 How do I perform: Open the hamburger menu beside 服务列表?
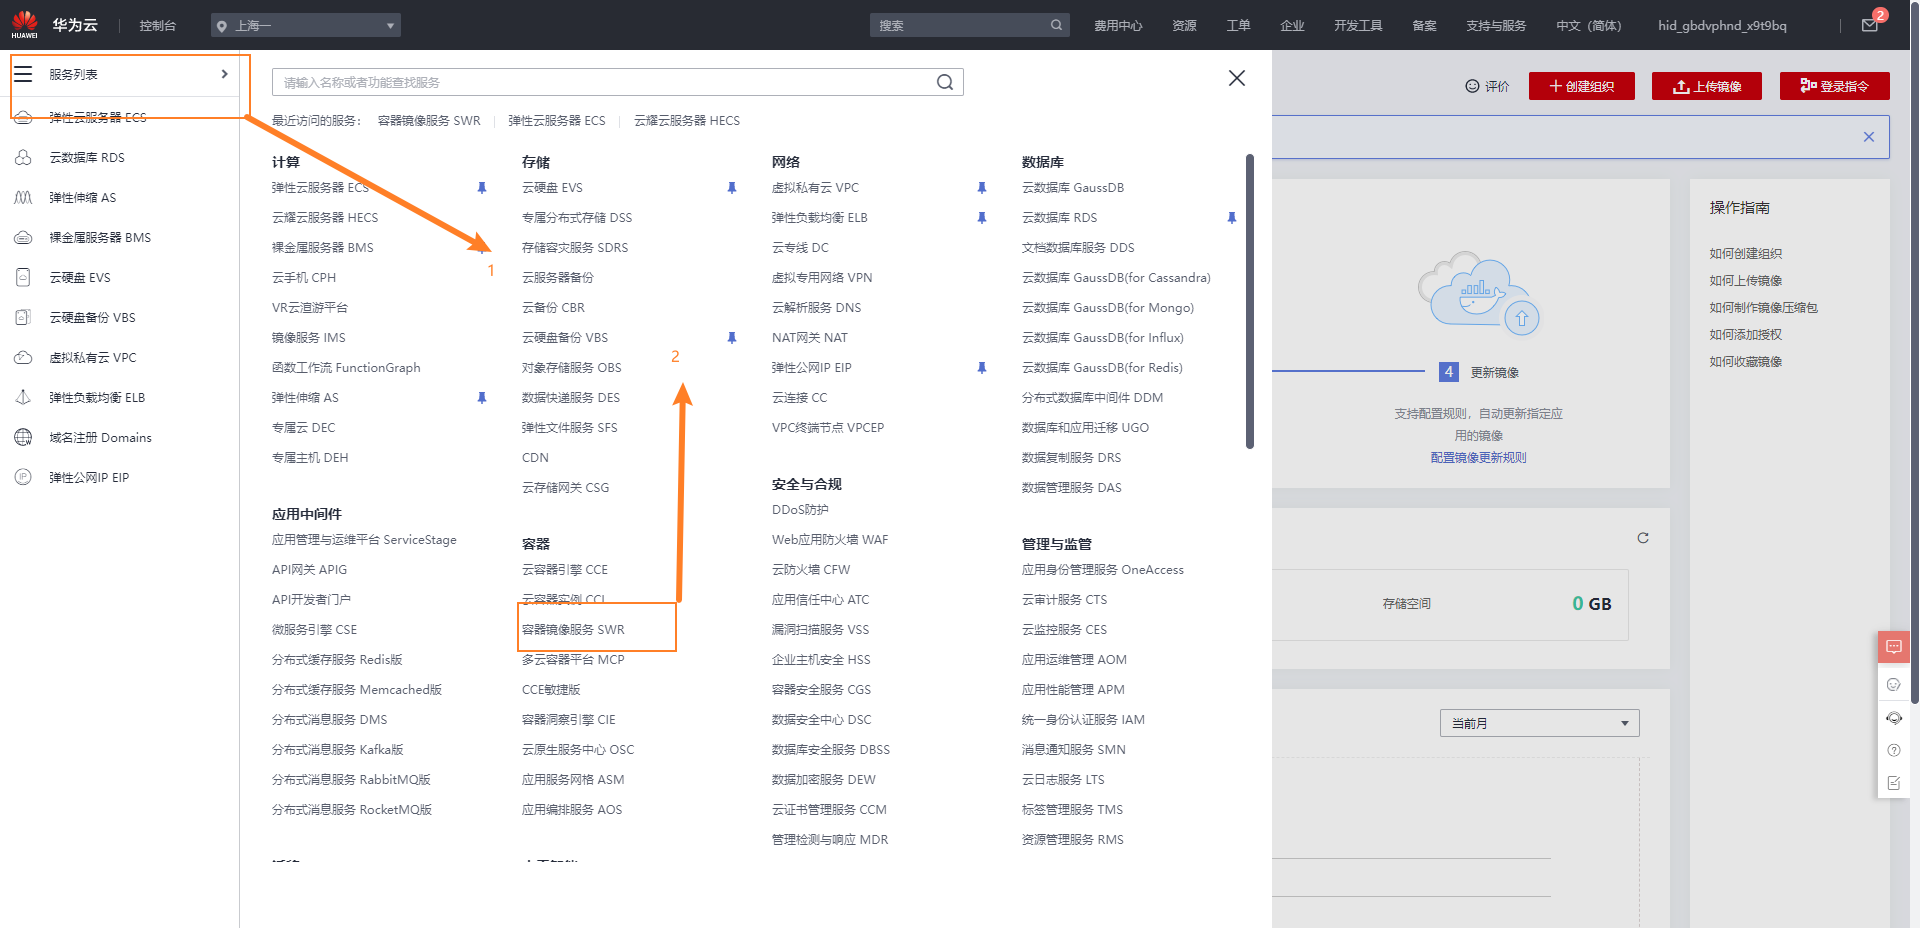tap(23, 74)
